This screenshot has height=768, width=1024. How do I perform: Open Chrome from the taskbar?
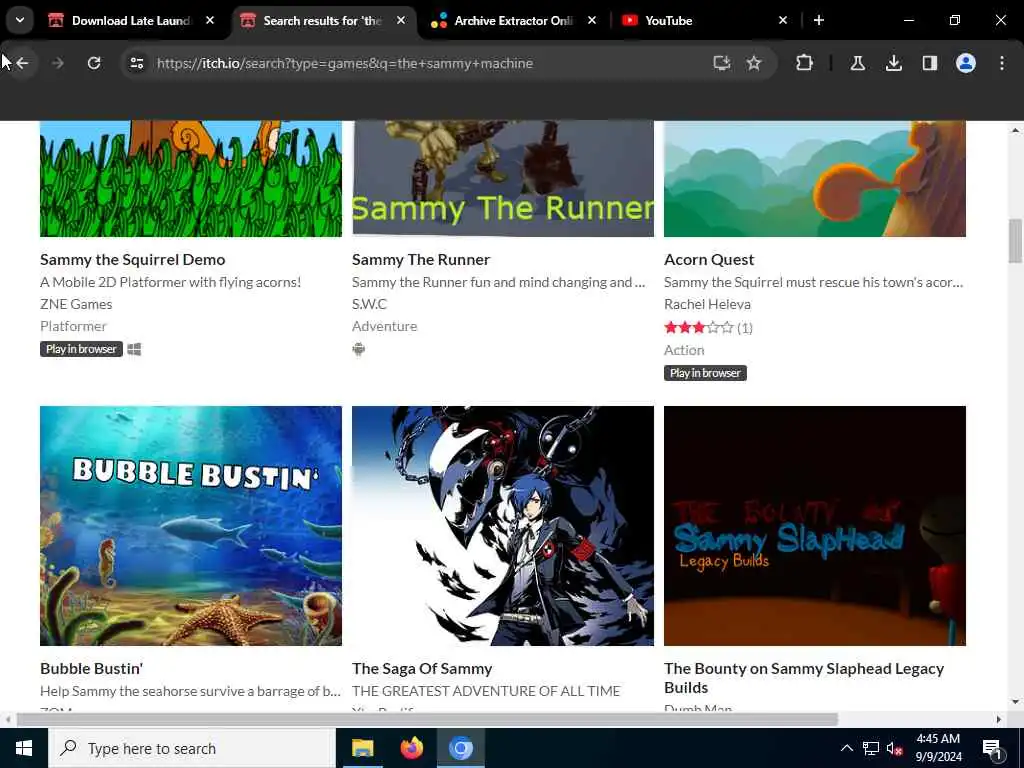pos(460,748)
